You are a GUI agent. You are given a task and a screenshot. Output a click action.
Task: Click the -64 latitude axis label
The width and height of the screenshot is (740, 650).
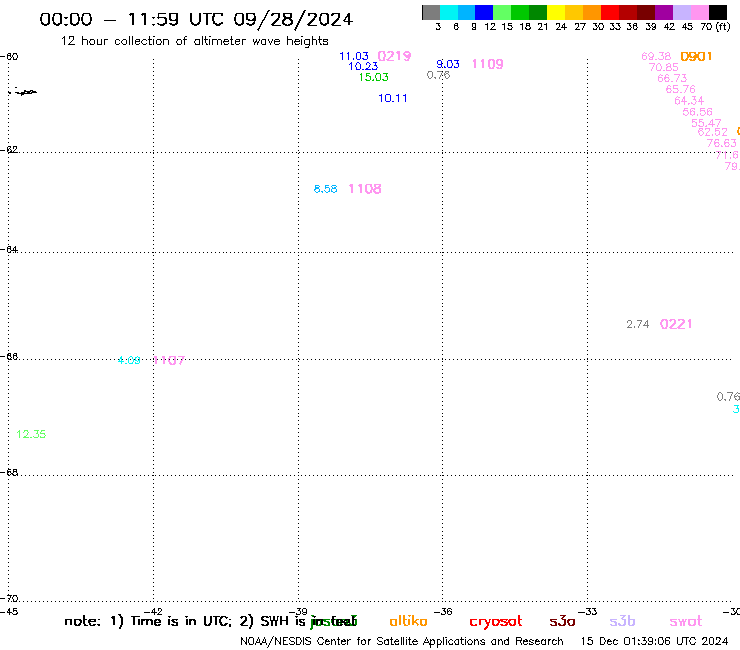click(9, 250)
